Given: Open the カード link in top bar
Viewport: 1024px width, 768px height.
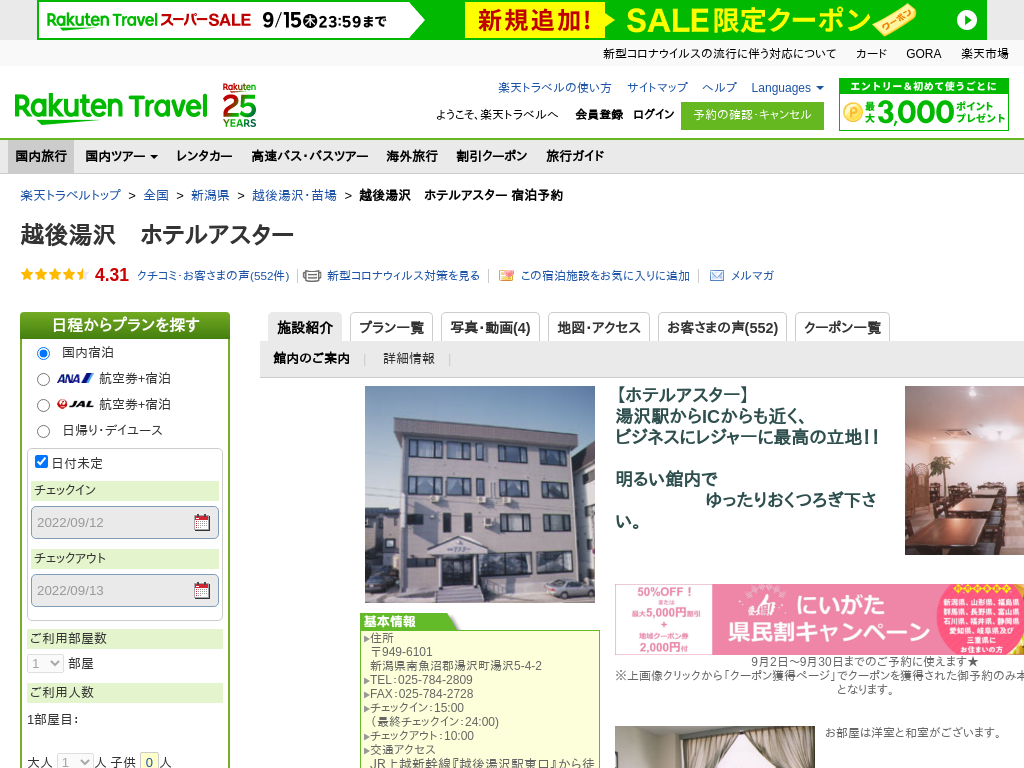Looking at the screenshot, I should [x=871, y=54].
